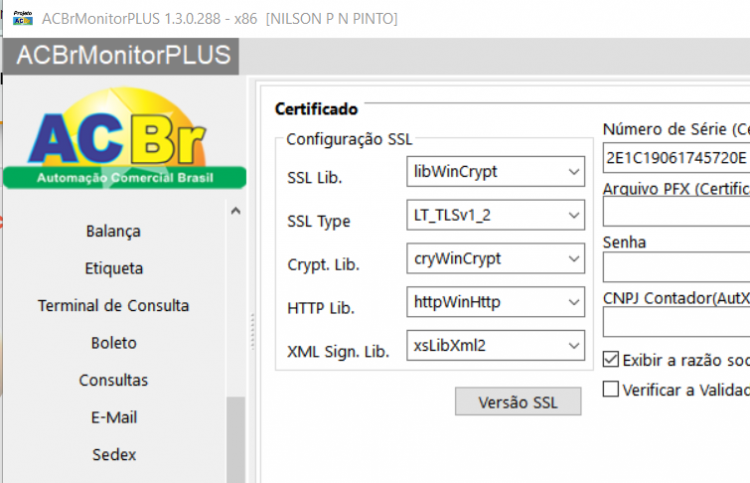Select Etiqueta in the sidebar menu
The width and height of the screenshot is (750, 483).
(x=114, y=268)
